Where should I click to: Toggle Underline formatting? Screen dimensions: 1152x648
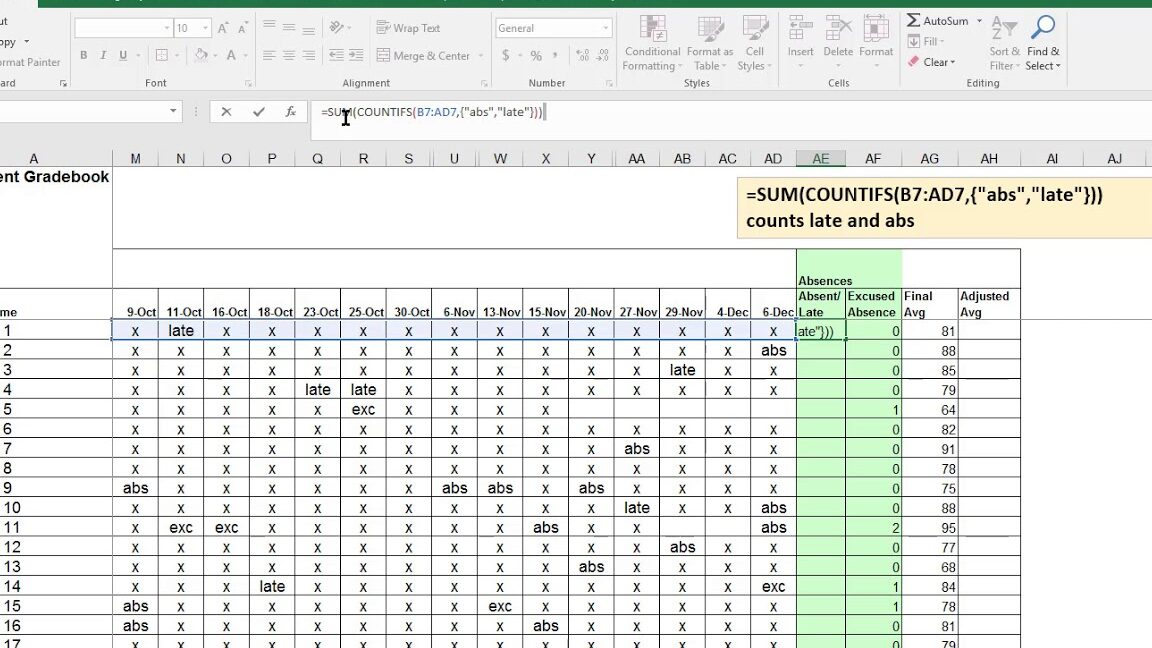[x=122, y=55]
